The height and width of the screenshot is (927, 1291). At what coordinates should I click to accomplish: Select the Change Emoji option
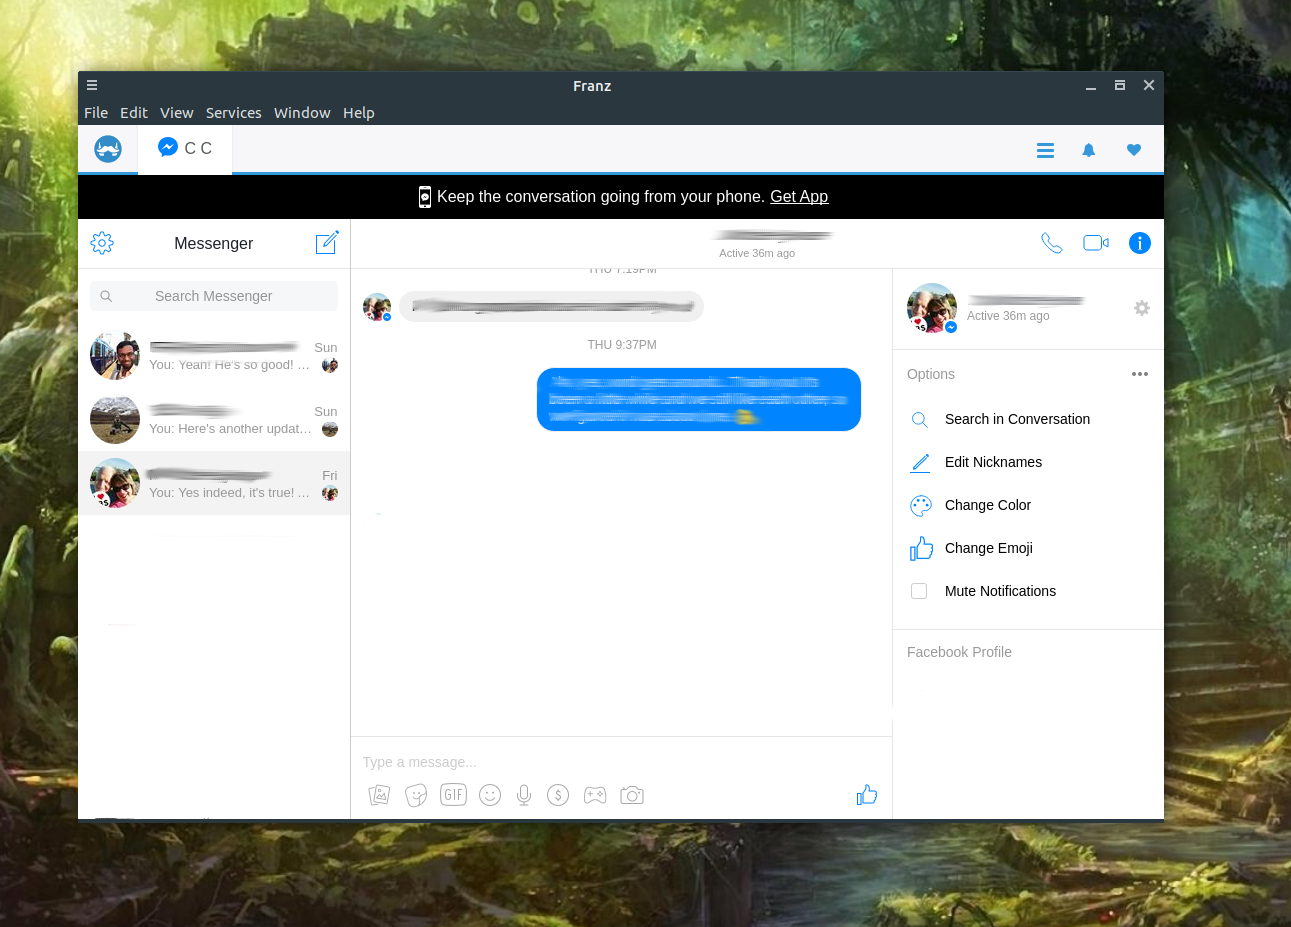point(989,548)
